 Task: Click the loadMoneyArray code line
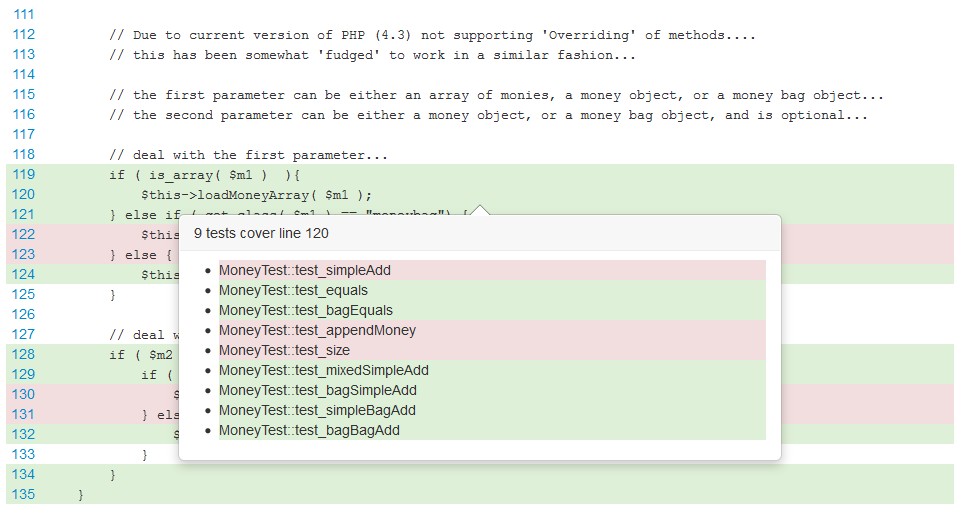pyautogui.click(x=256, y=194)
